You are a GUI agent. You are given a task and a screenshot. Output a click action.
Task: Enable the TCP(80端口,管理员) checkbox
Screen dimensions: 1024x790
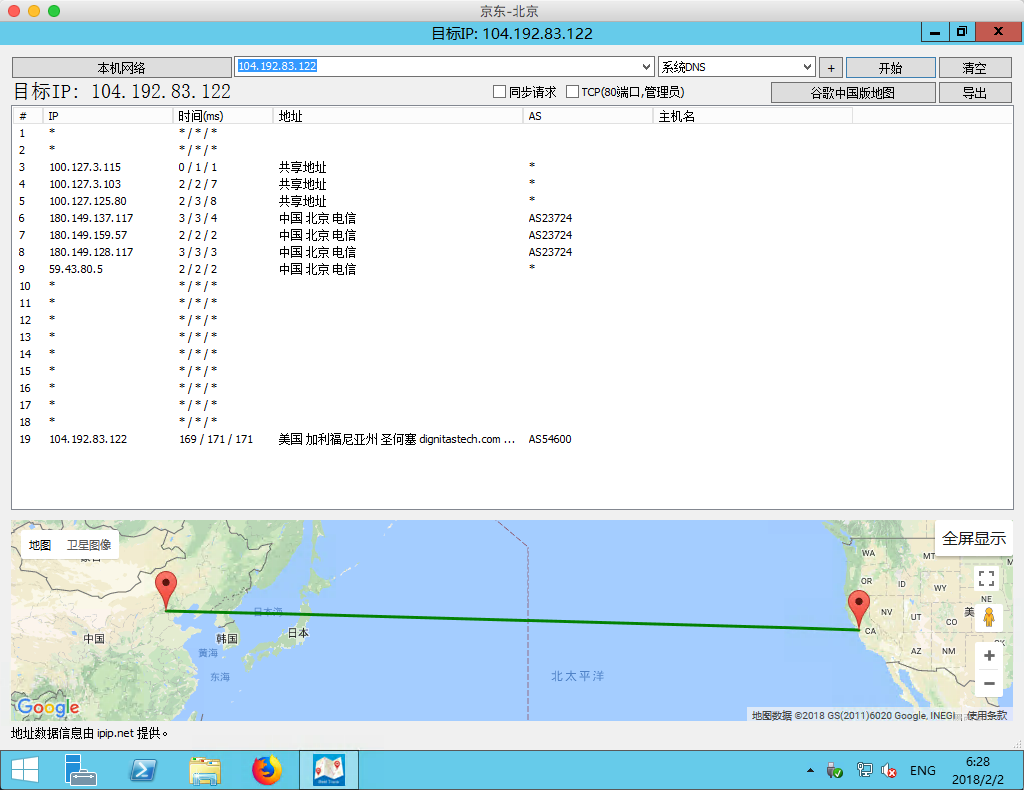click(x=573, y=92)
